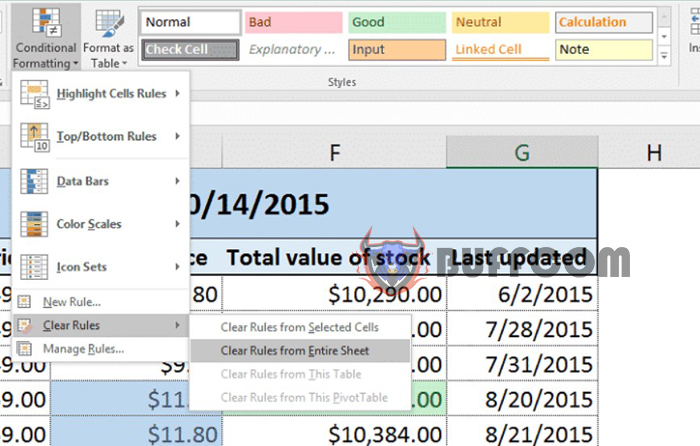Image resolution: width=700 pixels, height=446 pixels.
Task: Select column F header
Action: pos(334,152)
